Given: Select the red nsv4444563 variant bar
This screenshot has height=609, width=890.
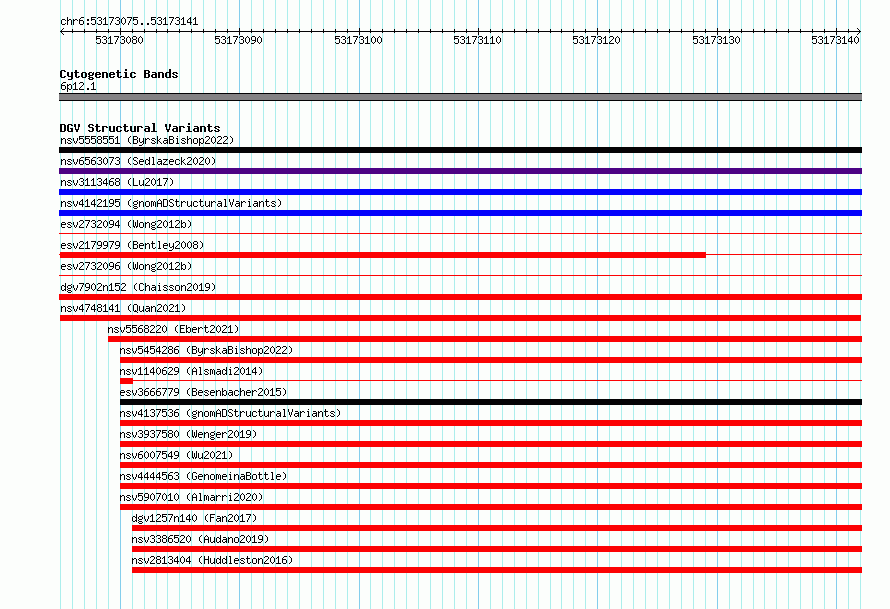Looking at the screenshot, I should (491, 486).
